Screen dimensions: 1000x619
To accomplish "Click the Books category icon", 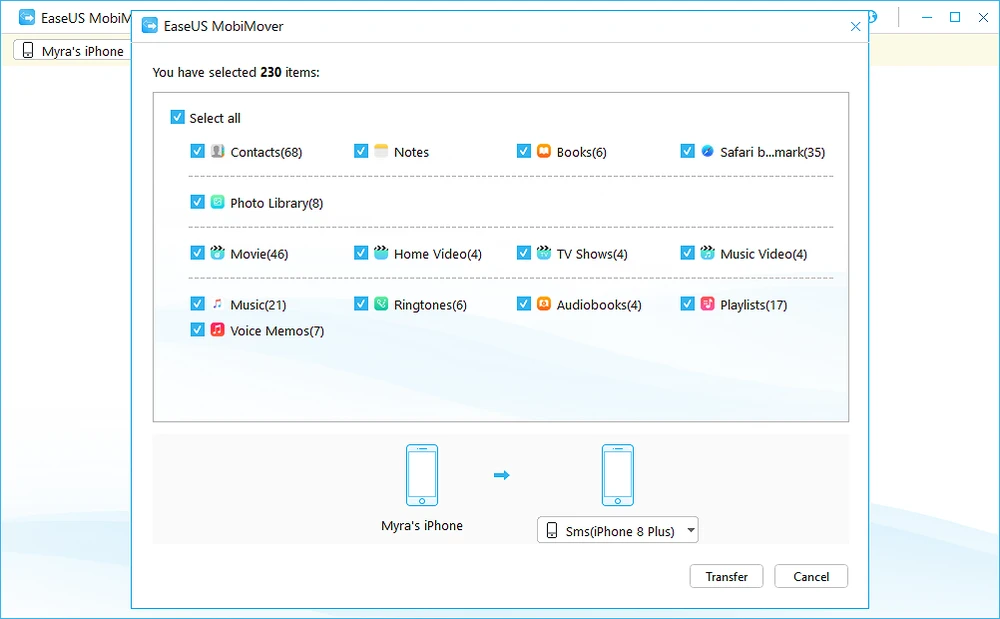I will tap(544, 152).
